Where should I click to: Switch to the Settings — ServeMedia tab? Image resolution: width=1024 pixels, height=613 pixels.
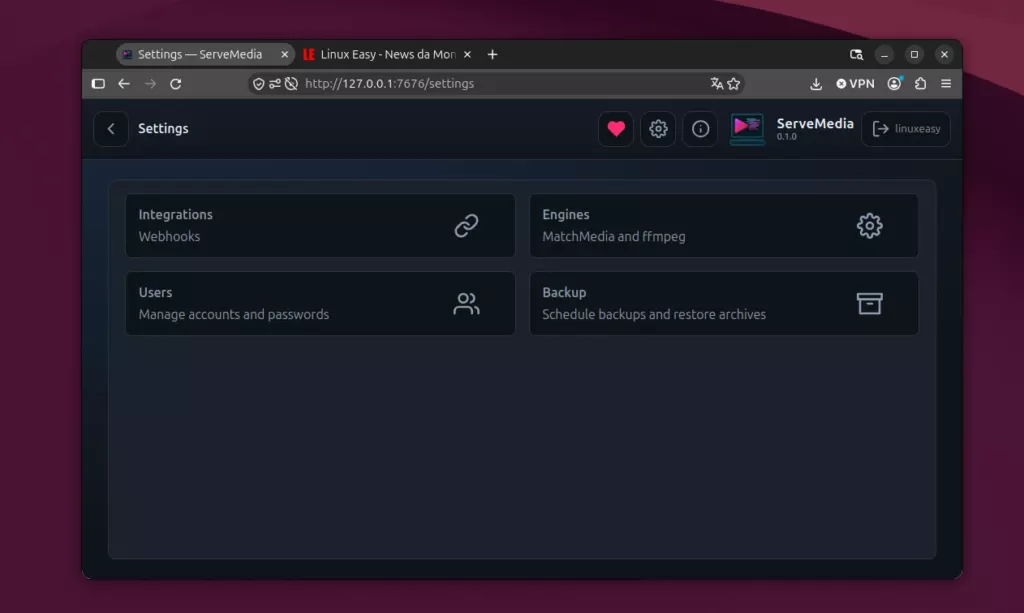(205, 54)
